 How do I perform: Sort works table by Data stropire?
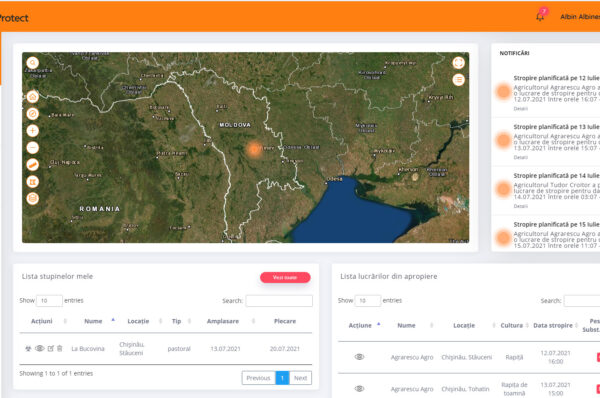coord(553,325)
